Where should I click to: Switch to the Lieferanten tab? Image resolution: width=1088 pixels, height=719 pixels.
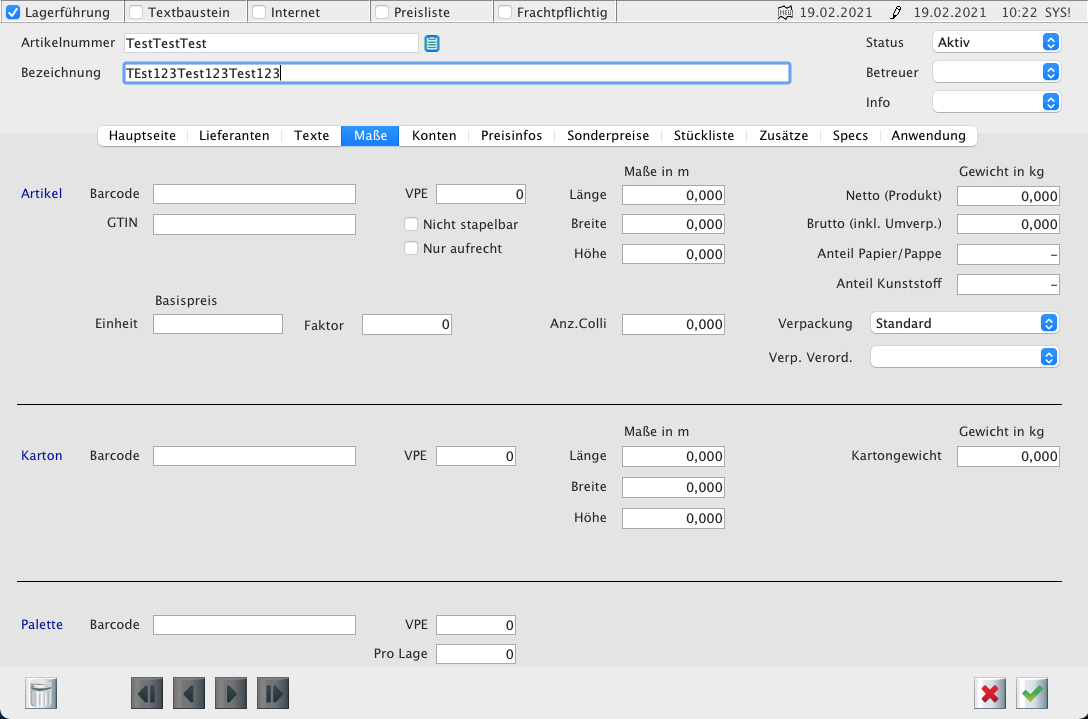click(x=234, y=136)
